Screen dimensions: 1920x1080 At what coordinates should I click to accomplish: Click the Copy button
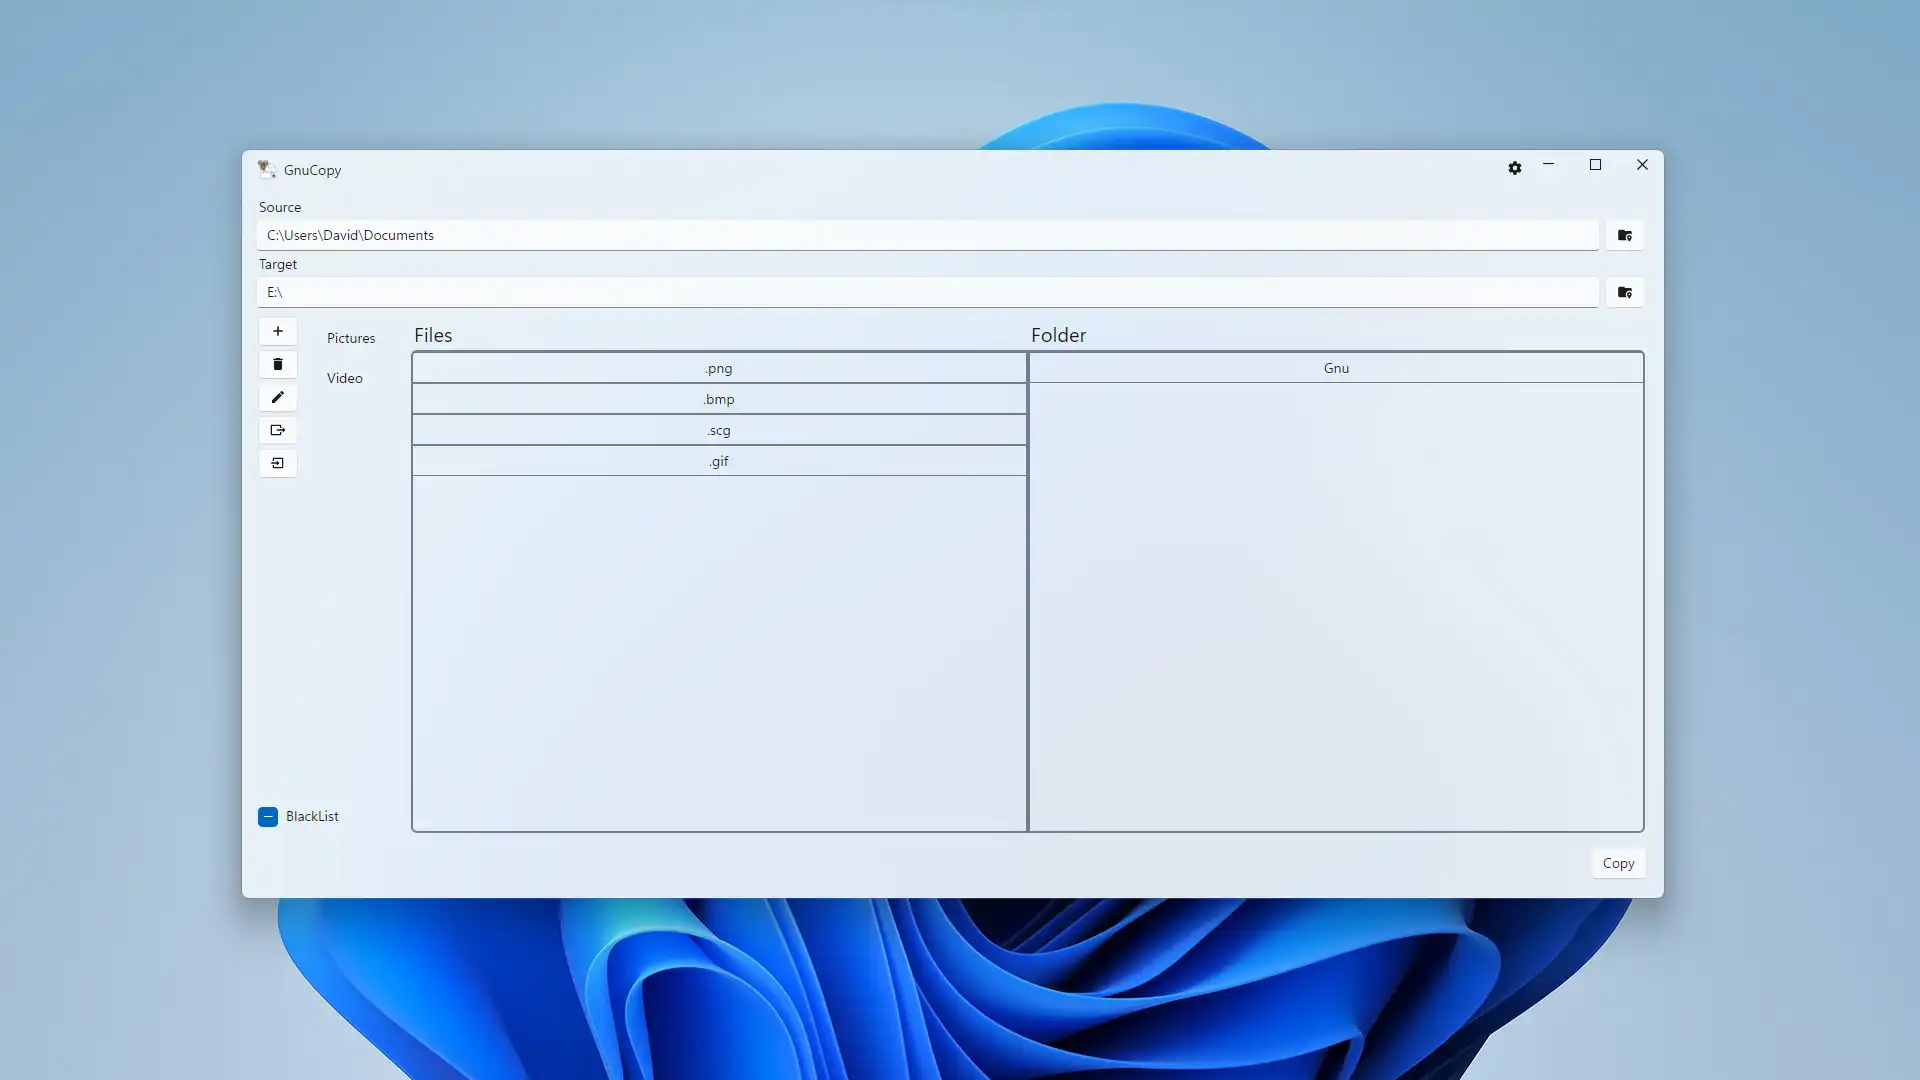point(1618,862)
